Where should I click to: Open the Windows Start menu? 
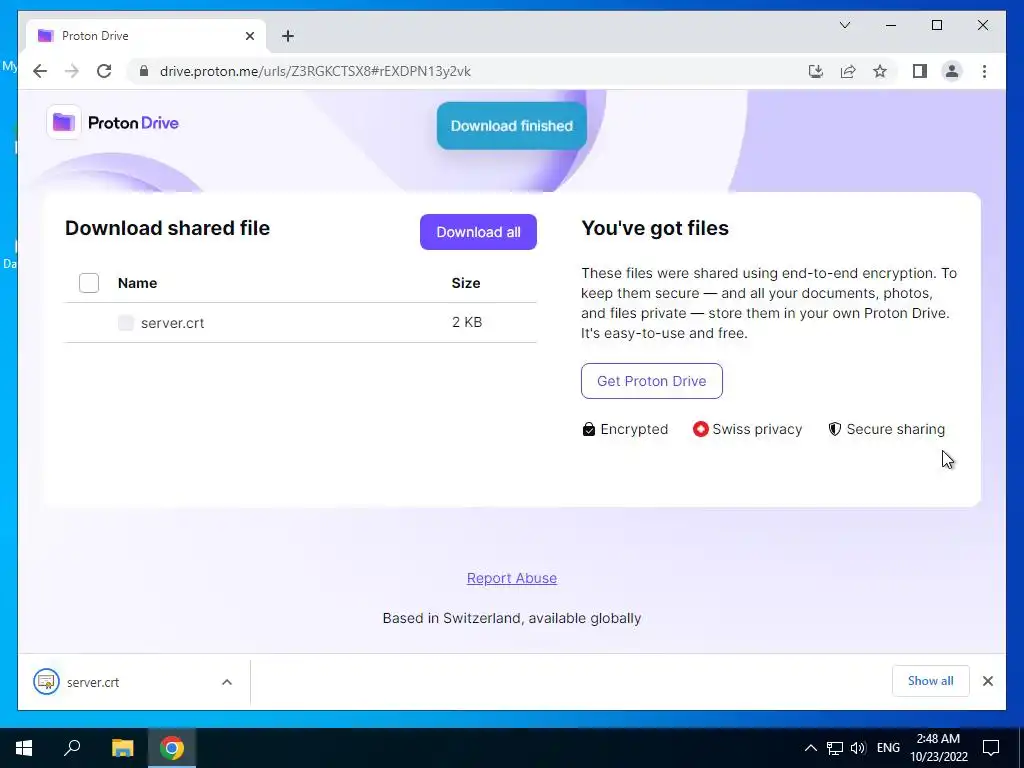pos(24,748)
